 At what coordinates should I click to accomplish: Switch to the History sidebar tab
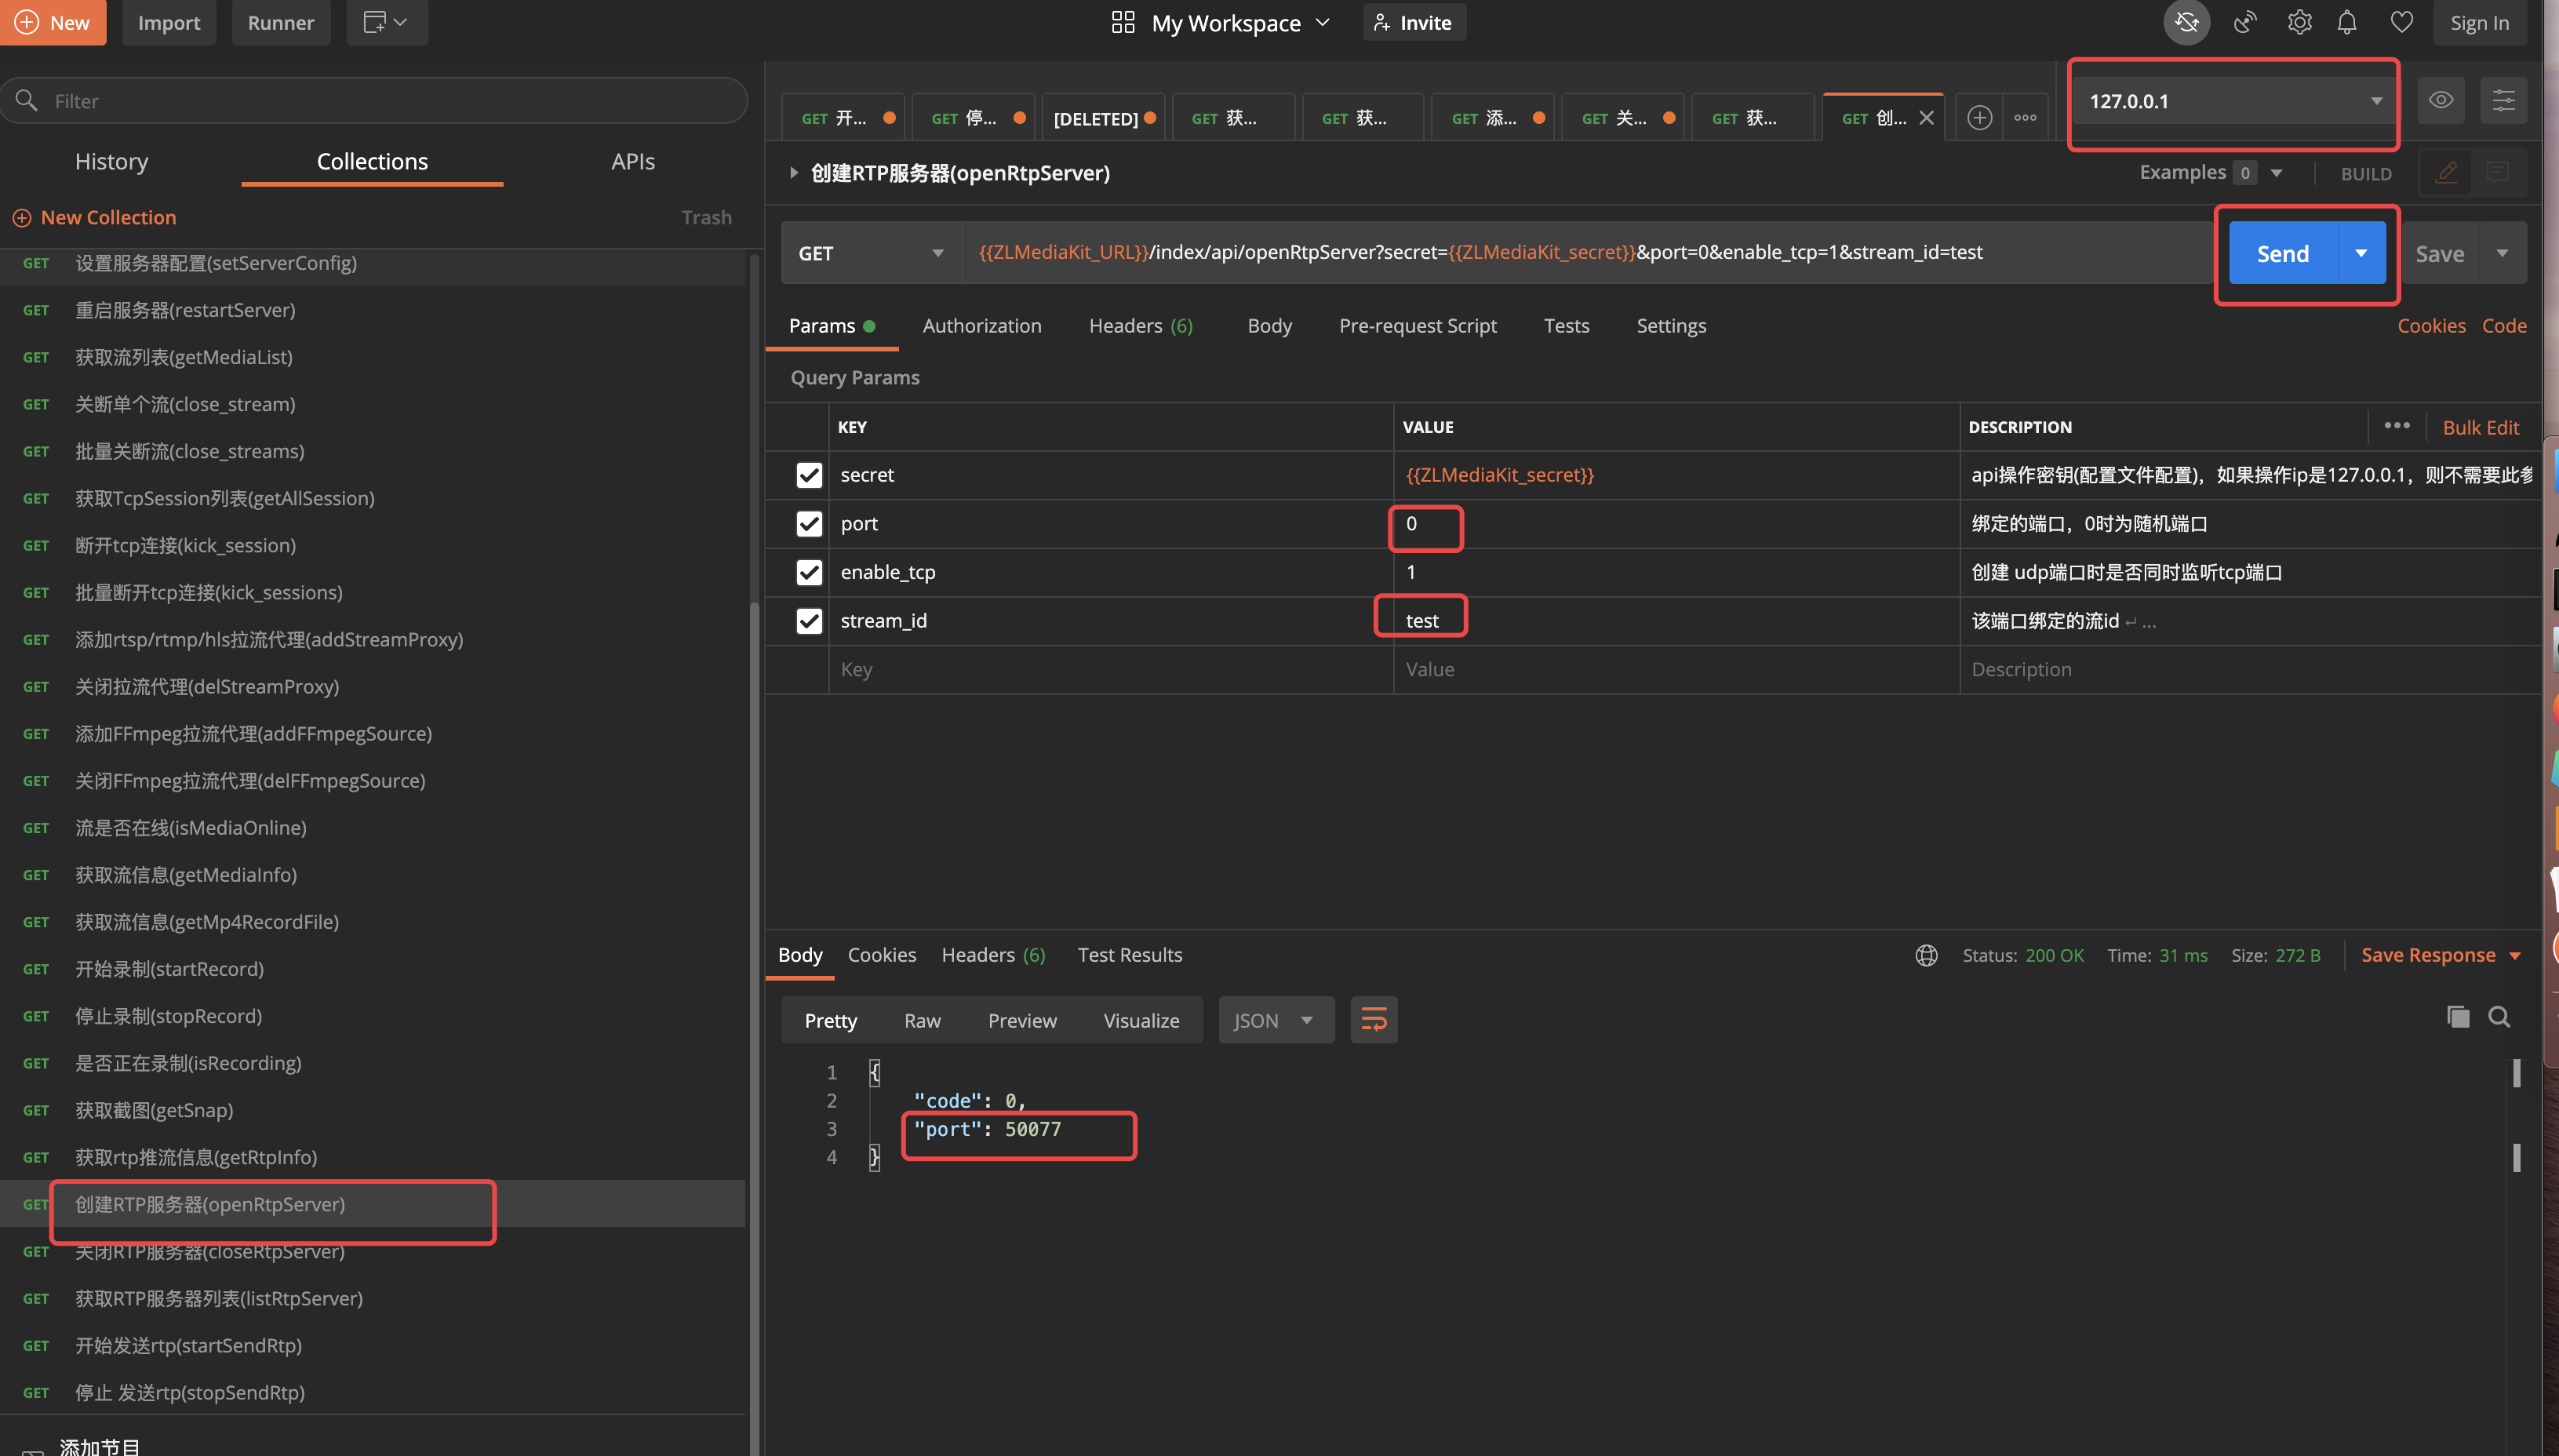(x=111, y=162)
